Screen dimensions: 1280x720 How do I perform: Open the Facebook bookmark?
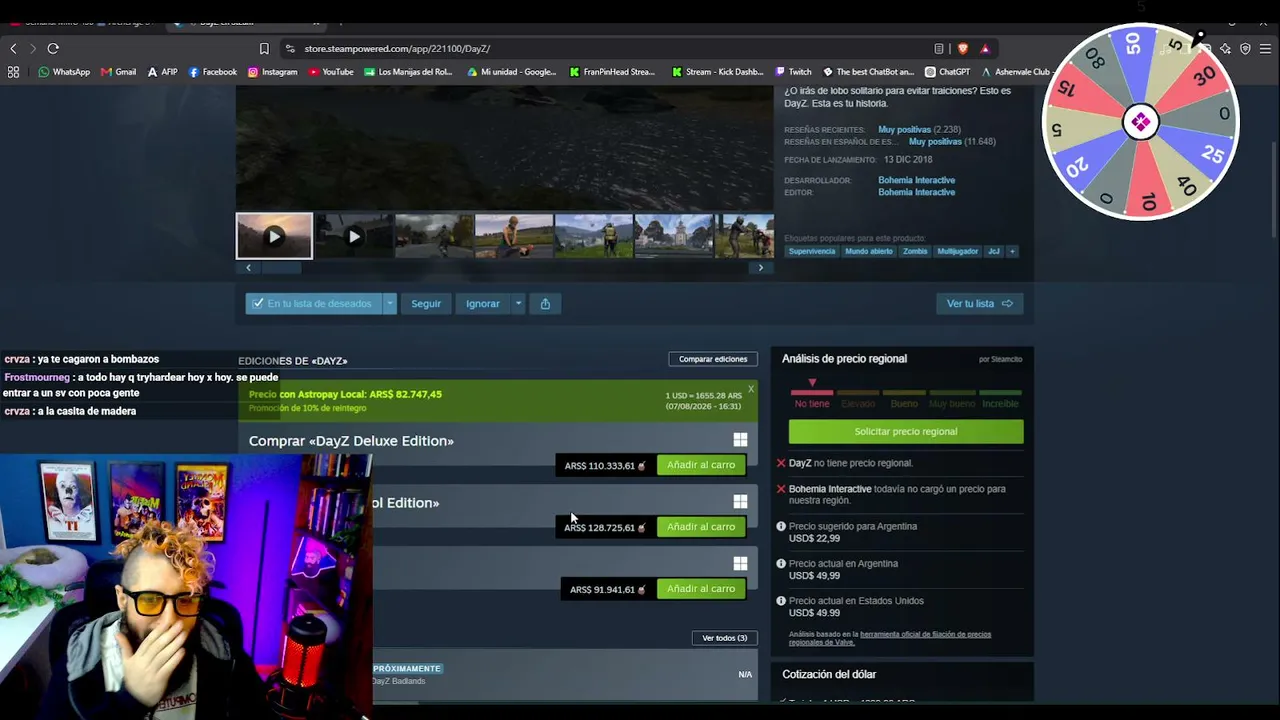[x=213, y=72]
